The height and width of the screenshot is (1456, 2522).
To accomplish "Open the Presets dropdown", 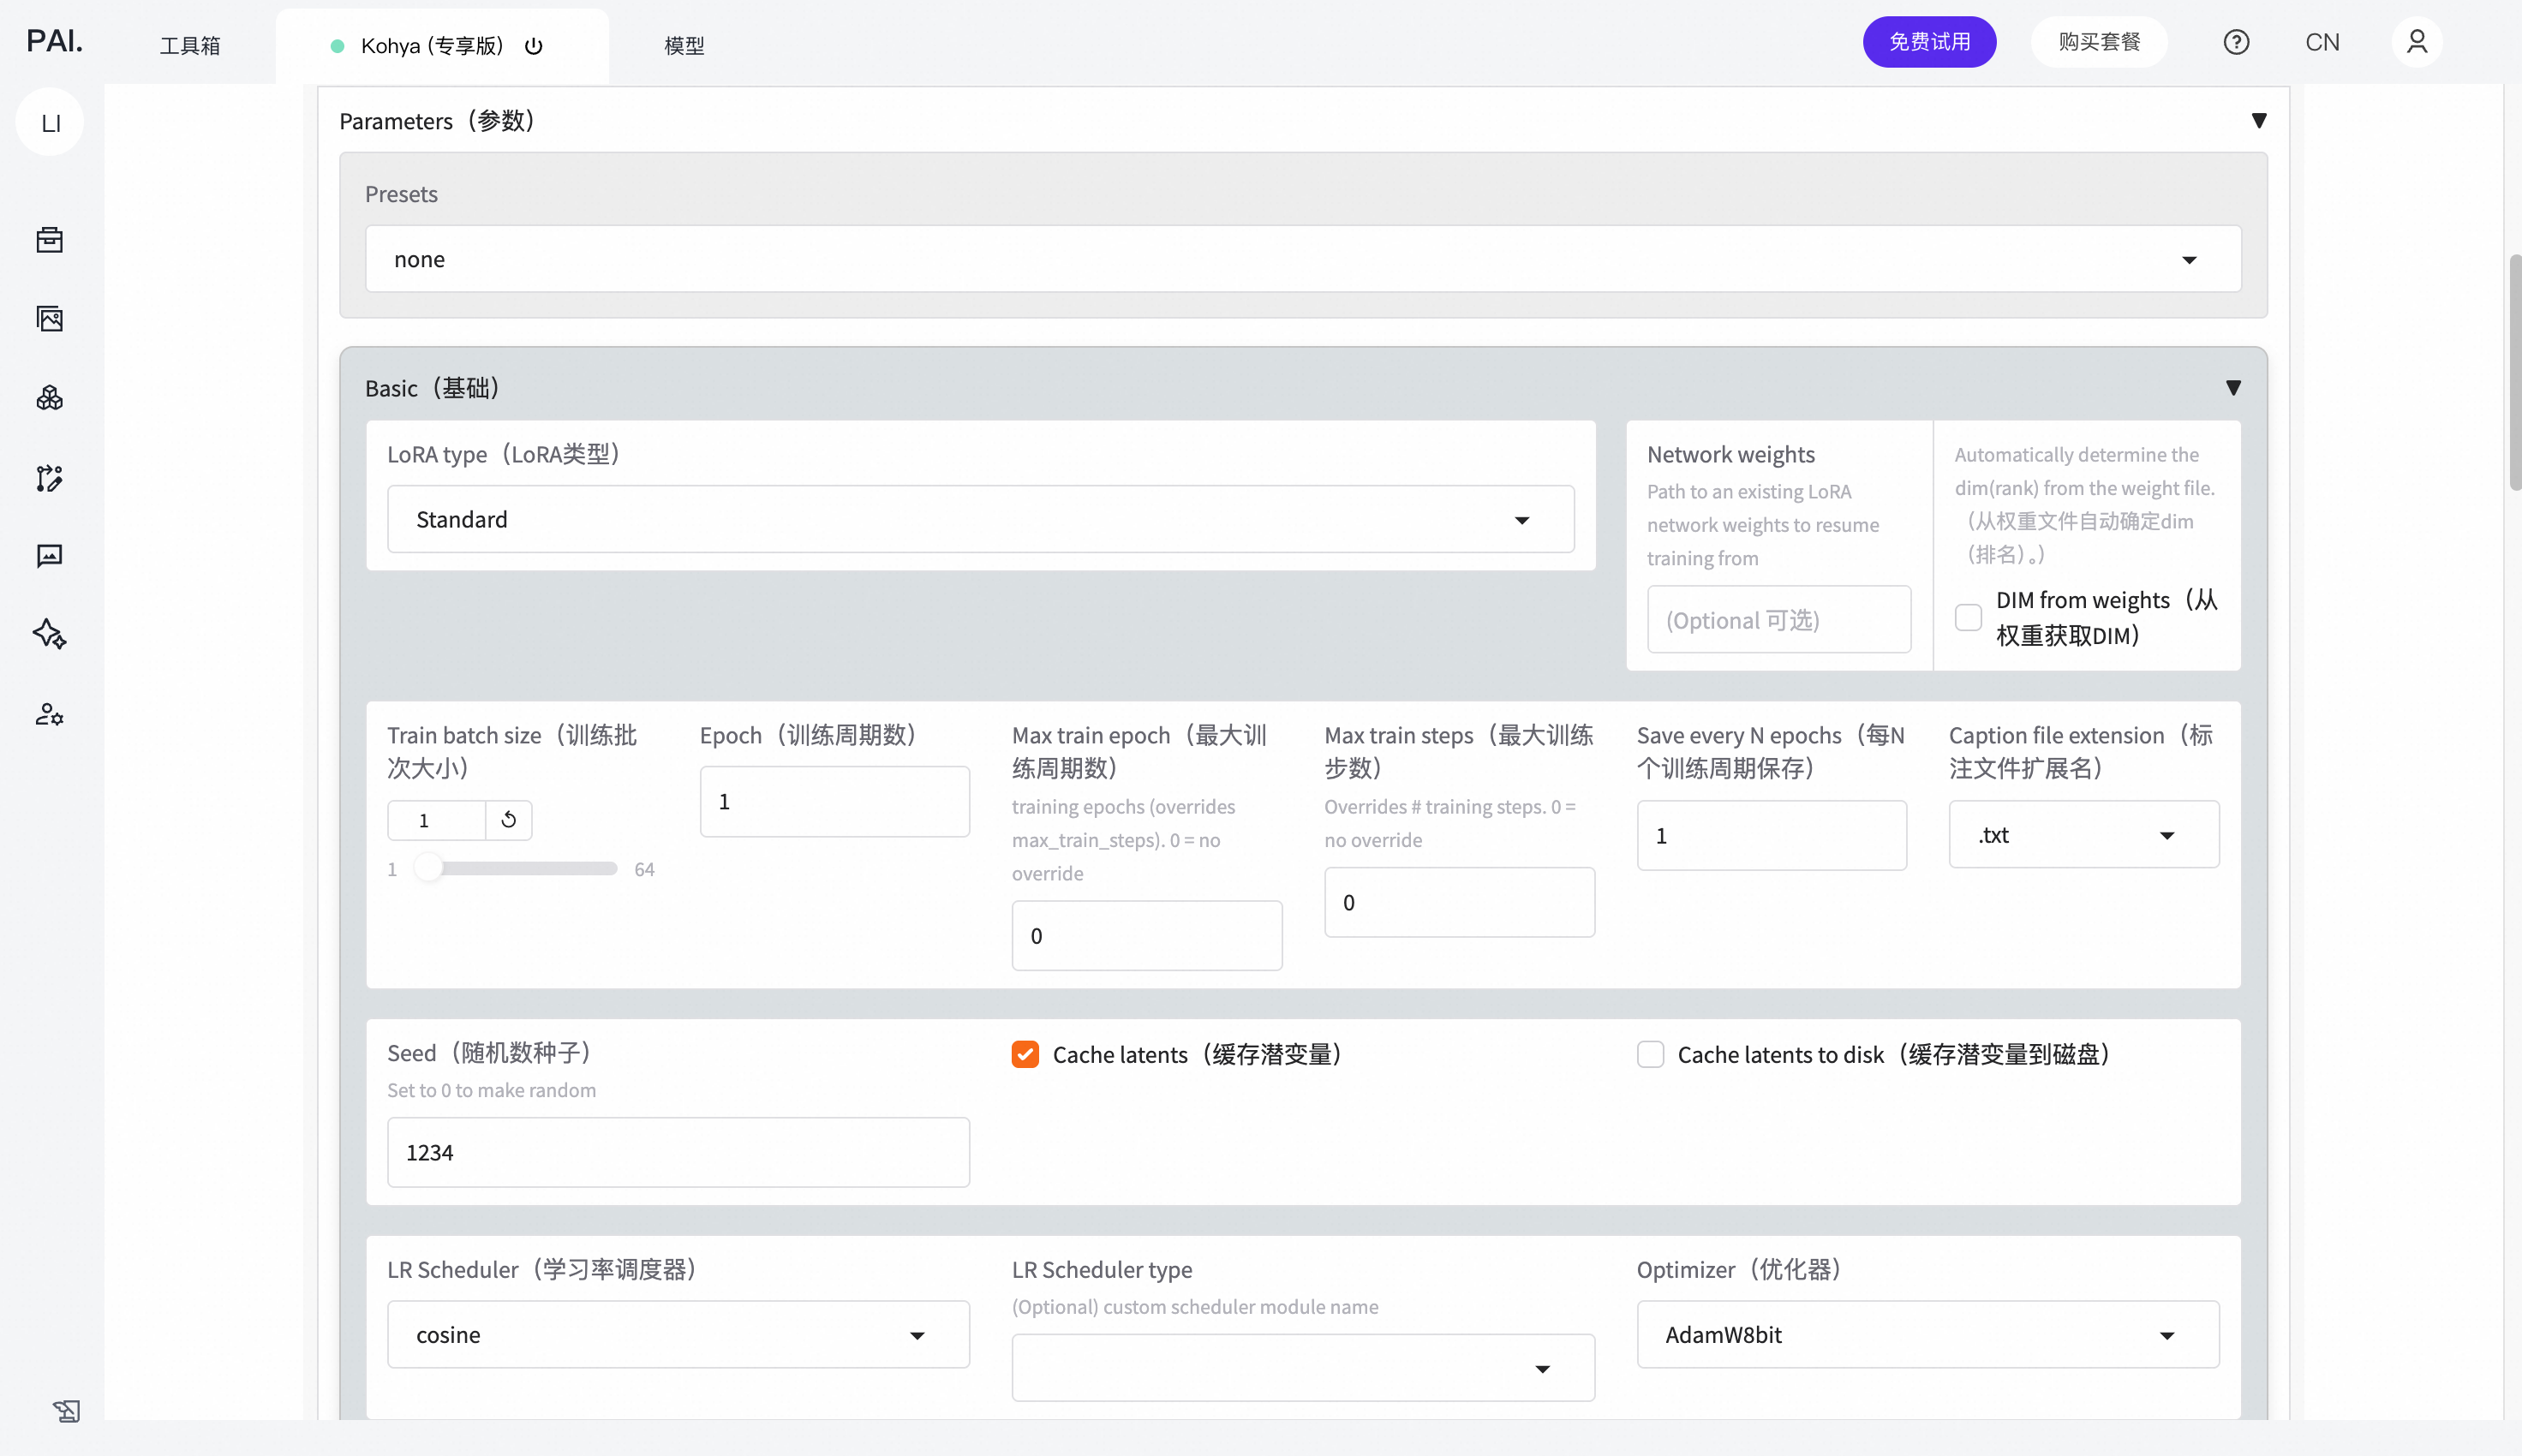I will [1302, 259].
